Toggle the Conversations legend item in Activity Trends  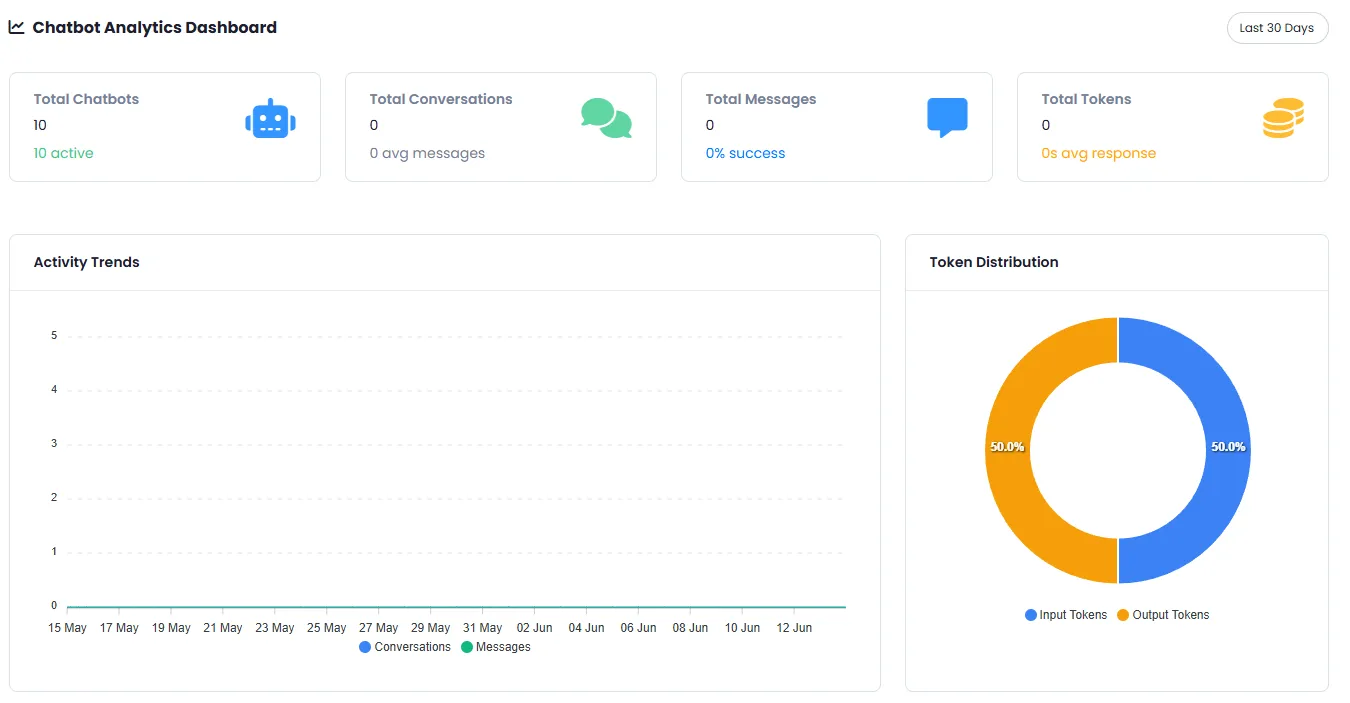(405, 647)
